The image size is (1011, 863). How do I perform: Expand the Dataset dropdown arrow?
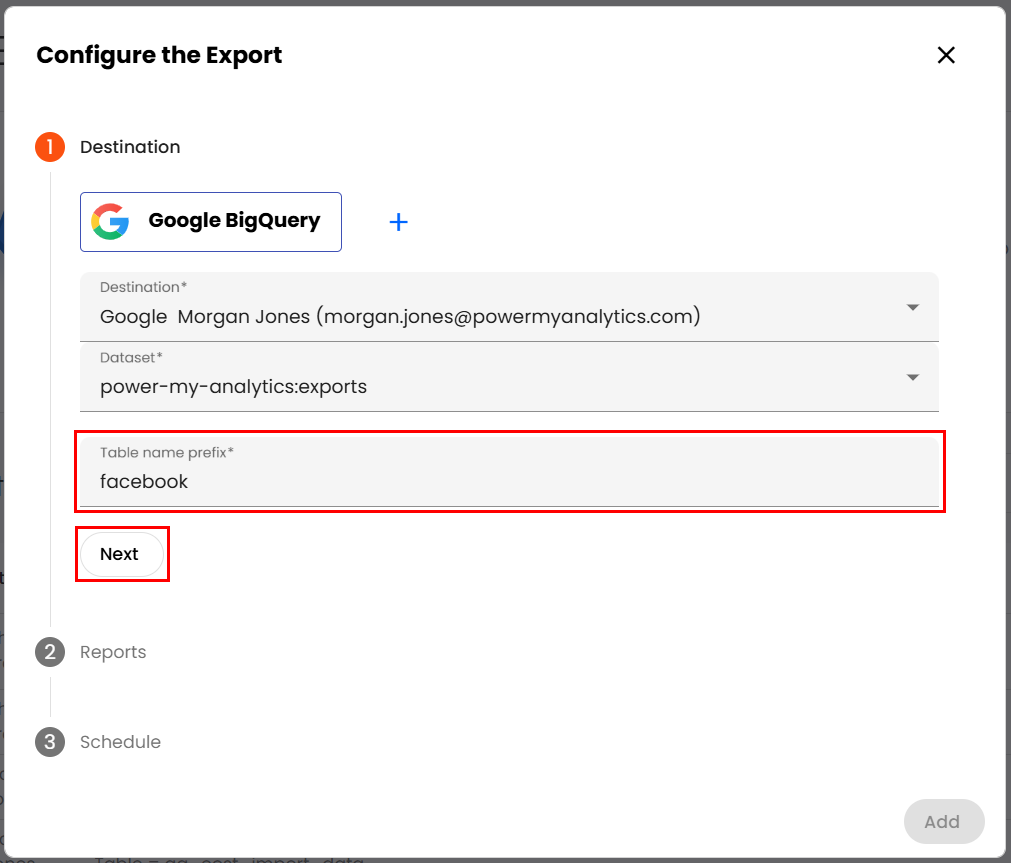pyautogui.click(x=912, y=377)
